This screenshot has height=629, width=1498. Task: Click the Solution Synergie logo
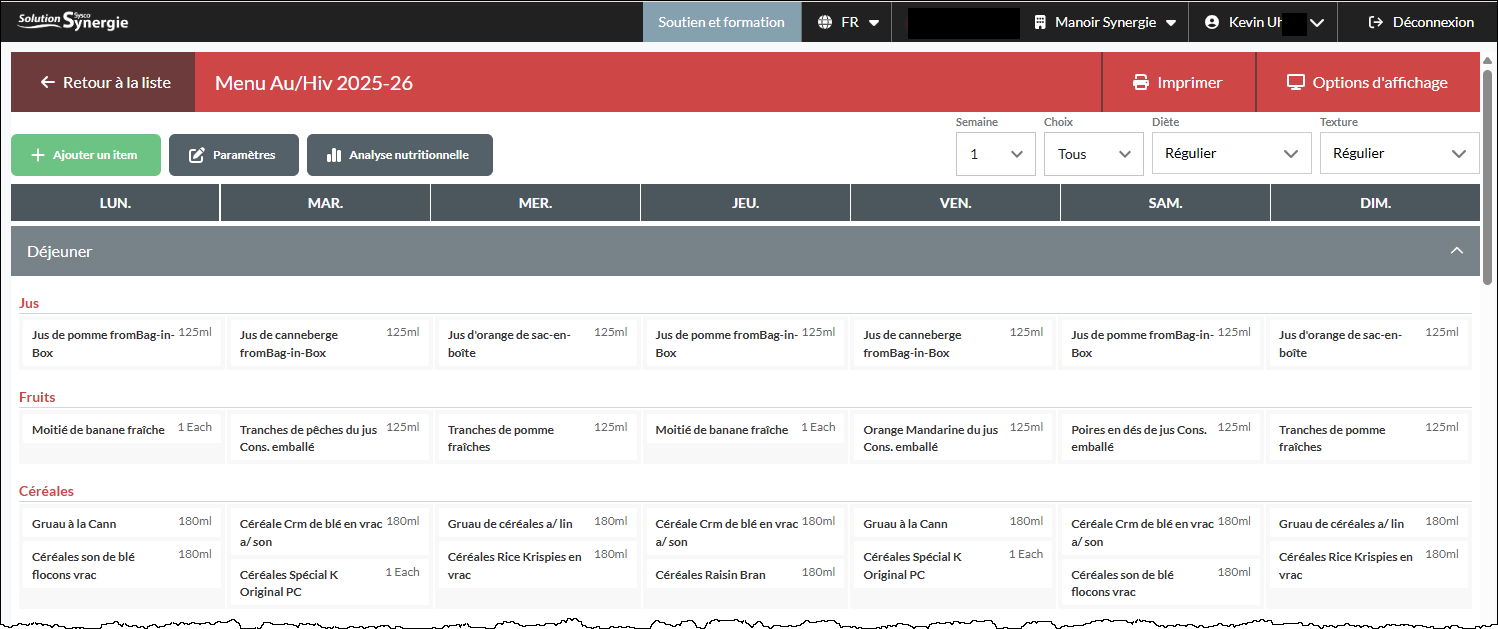(x=73, y=21)
